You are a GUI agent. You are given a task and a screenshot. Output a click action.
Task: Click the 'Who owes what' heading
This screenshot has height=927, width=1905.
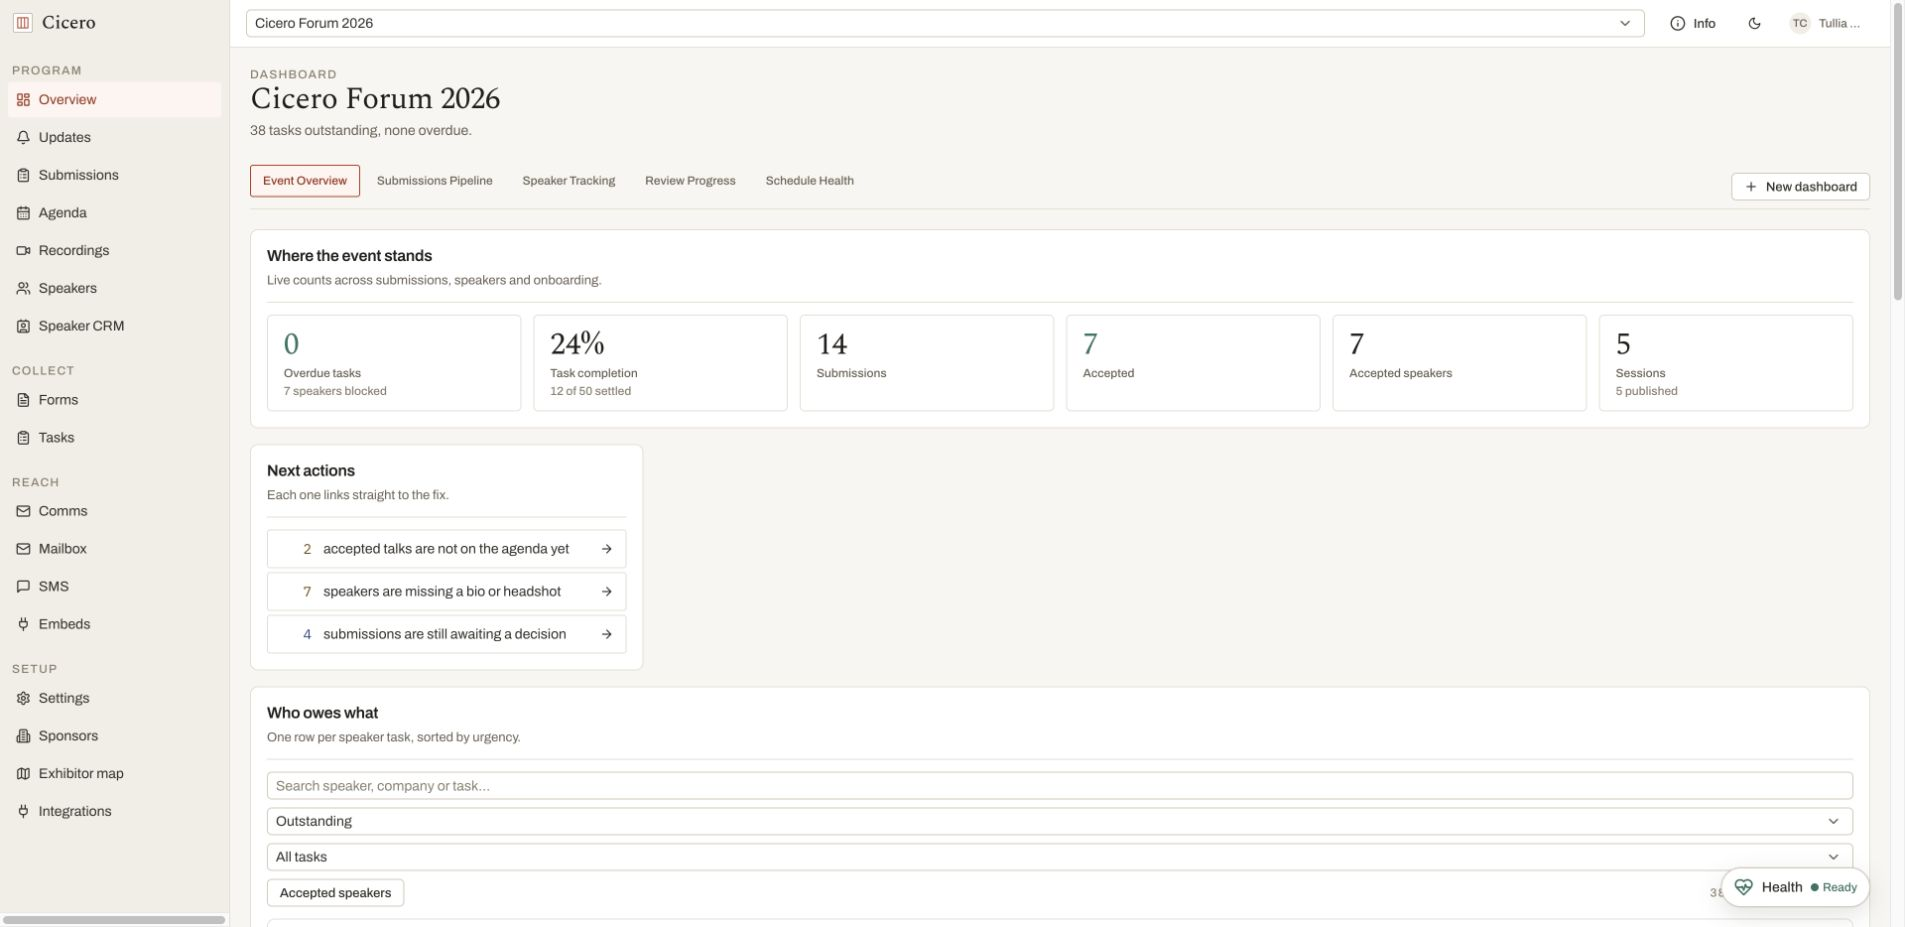click(x=322, y=713)
